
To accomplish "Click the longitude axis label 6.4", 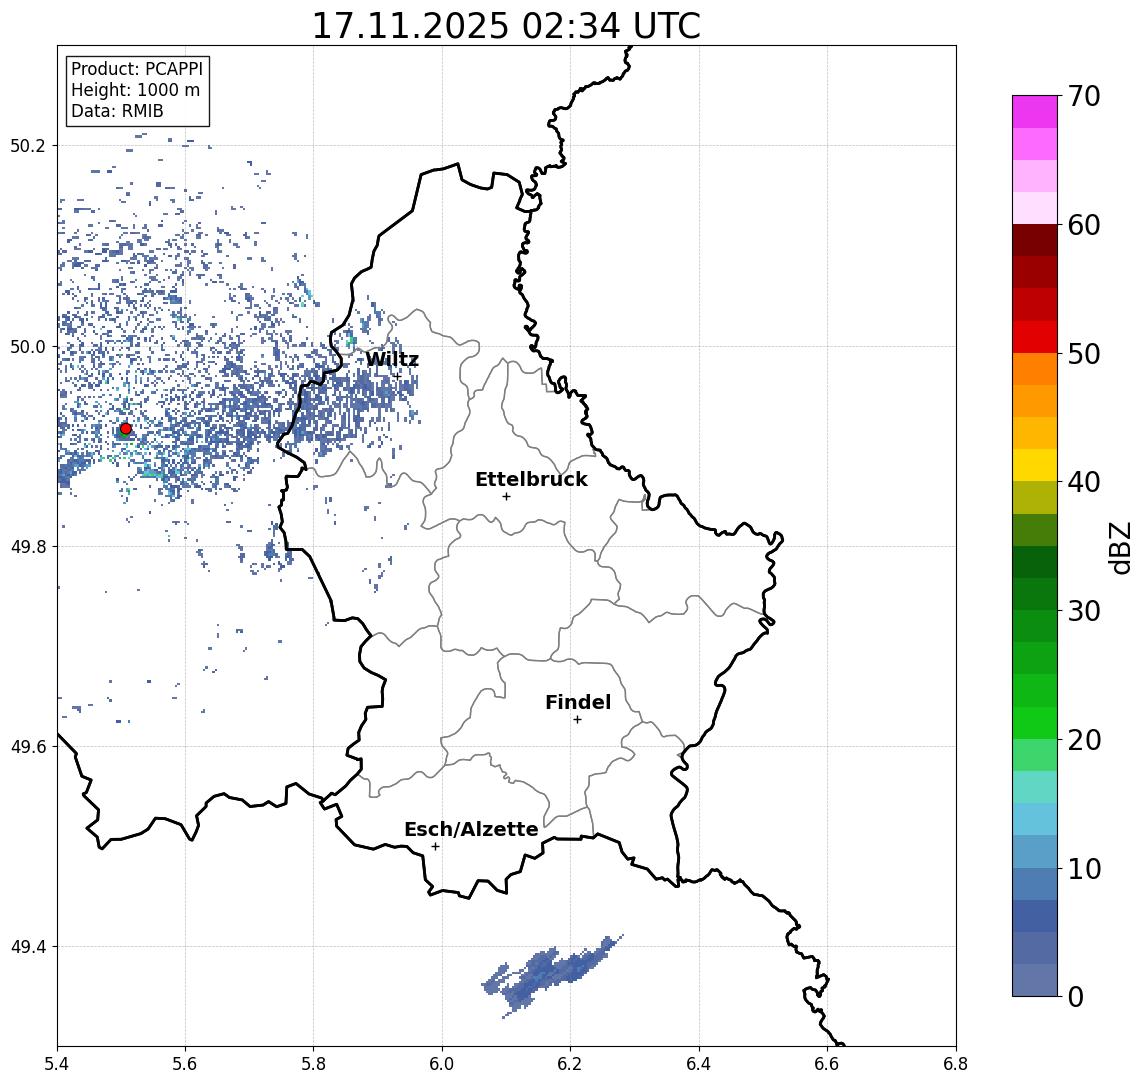I will (700, 1064).
